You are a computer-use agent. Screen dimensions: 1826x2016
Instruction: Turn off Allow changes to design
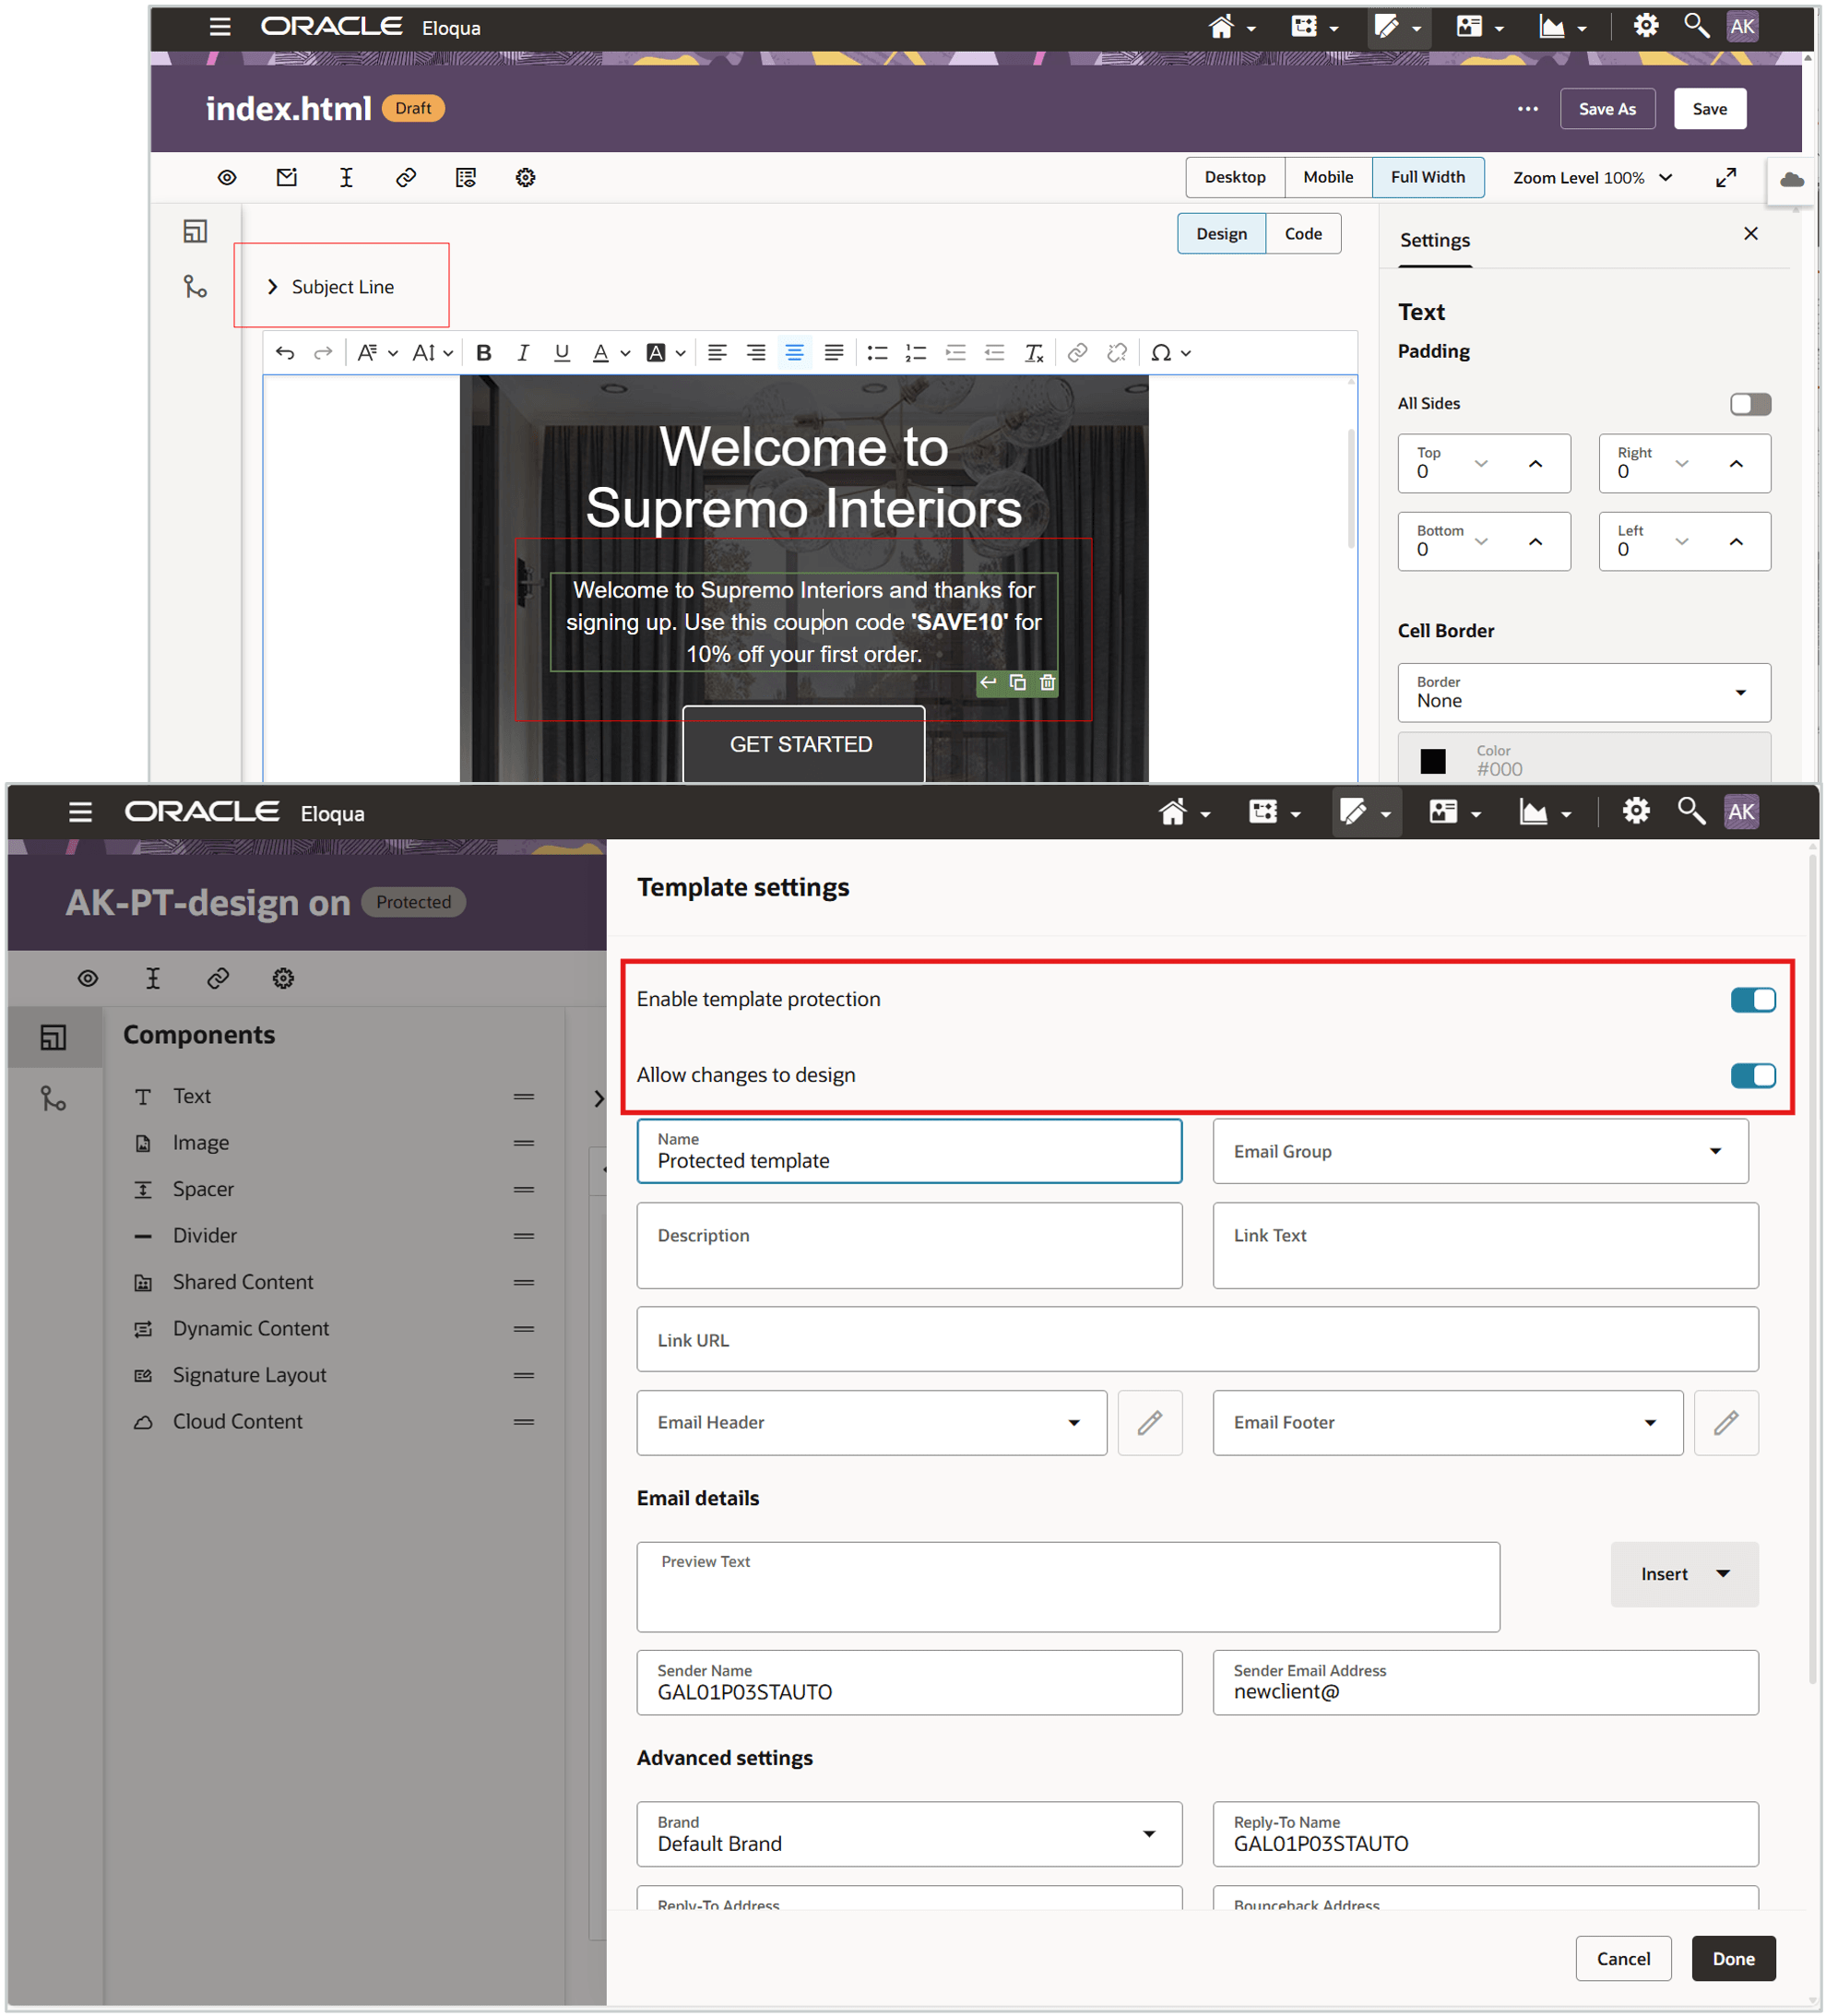point(1752,1075)
